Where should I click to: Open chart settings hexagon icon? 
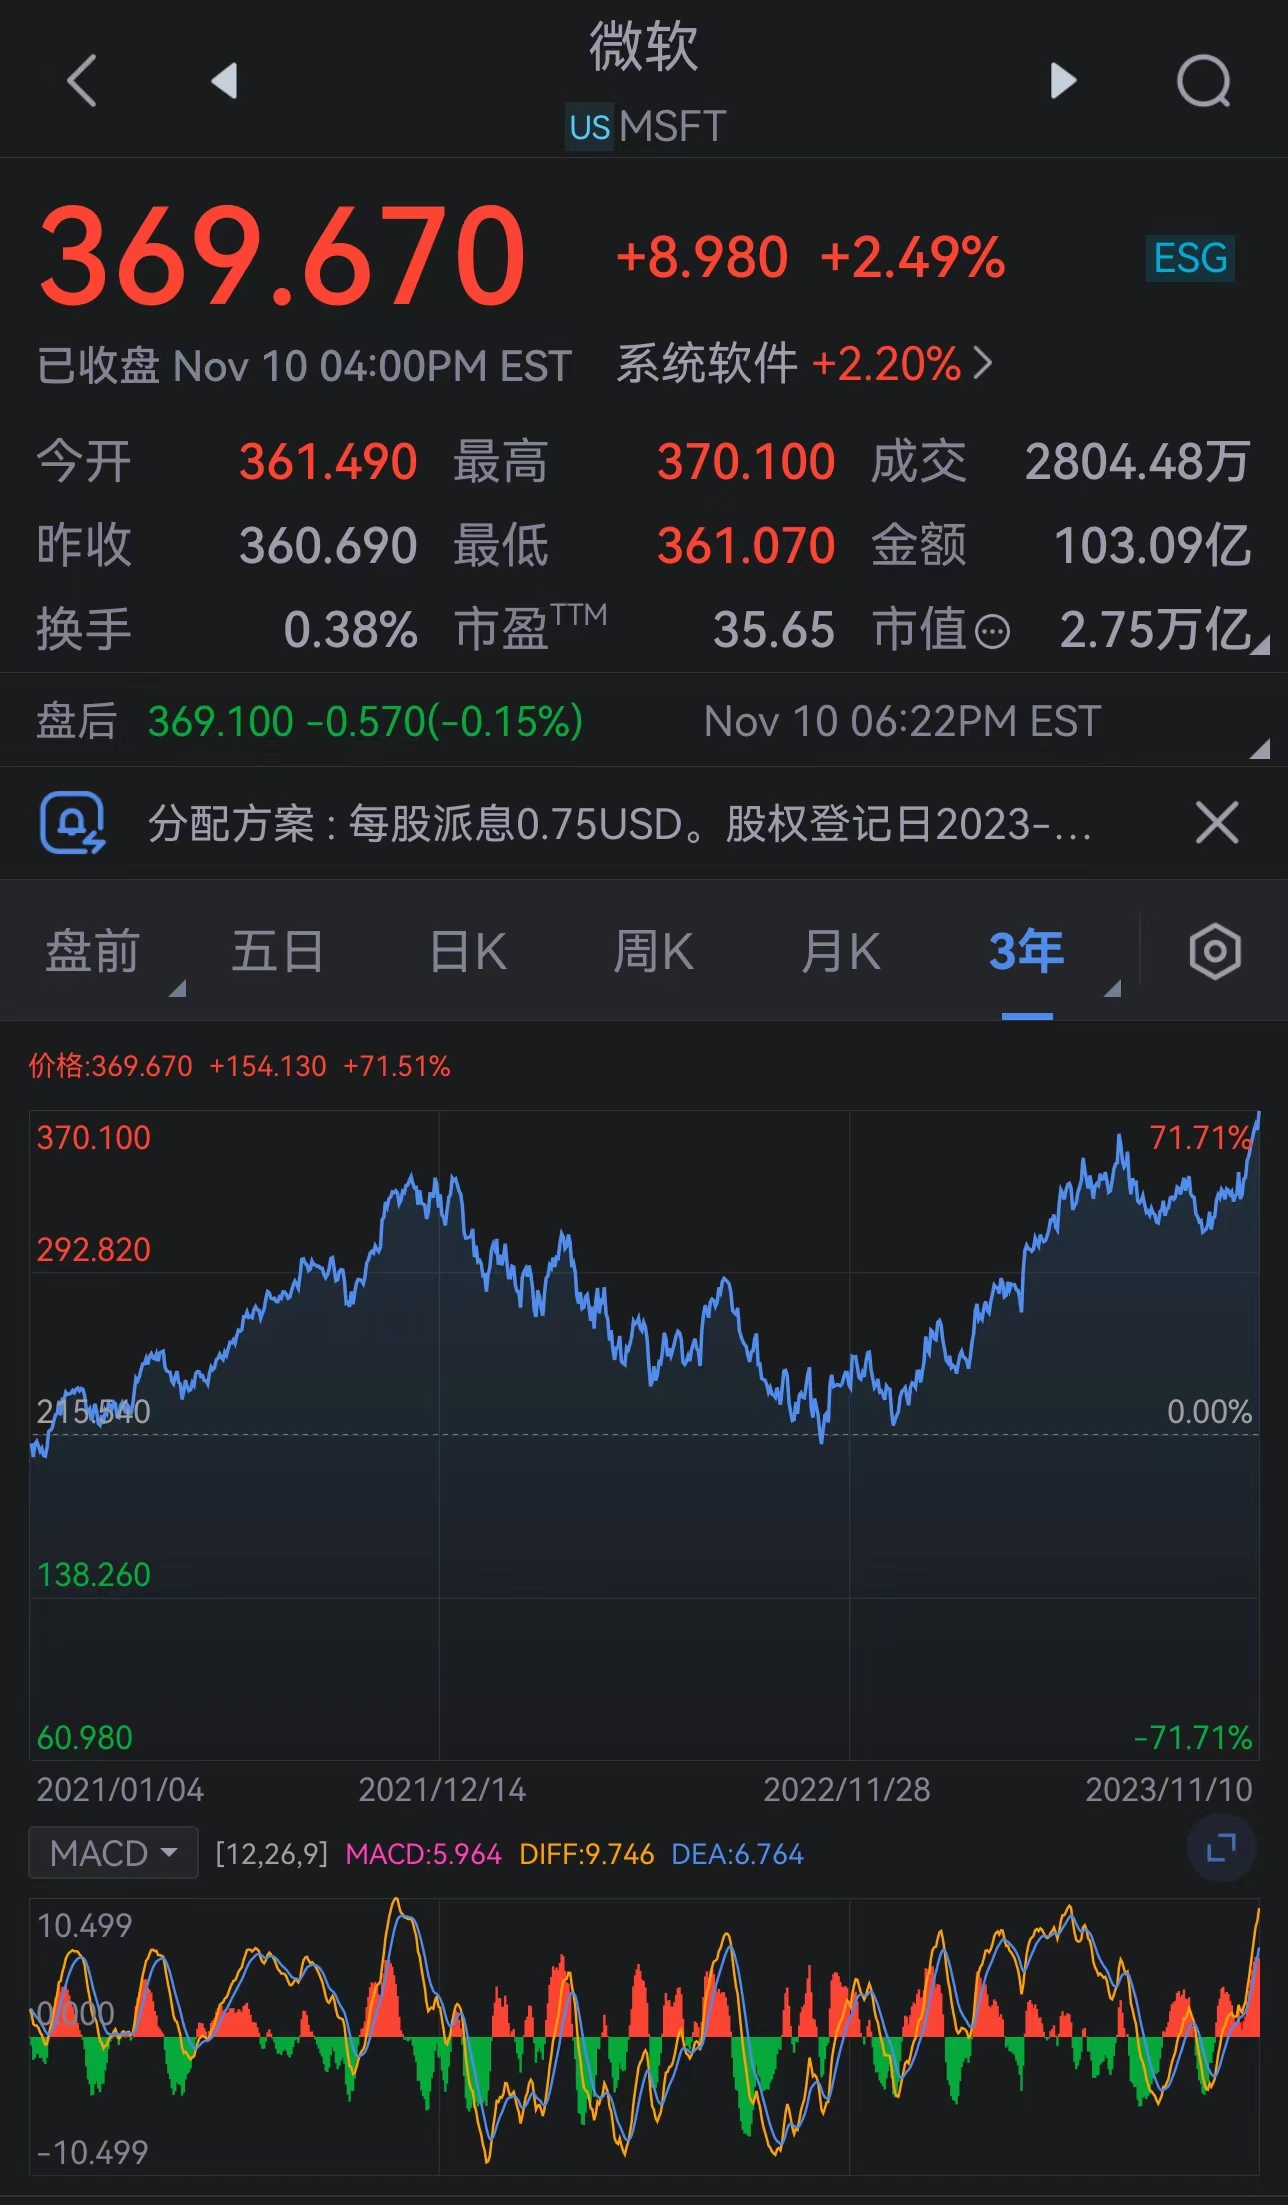tap(1215, 951)
